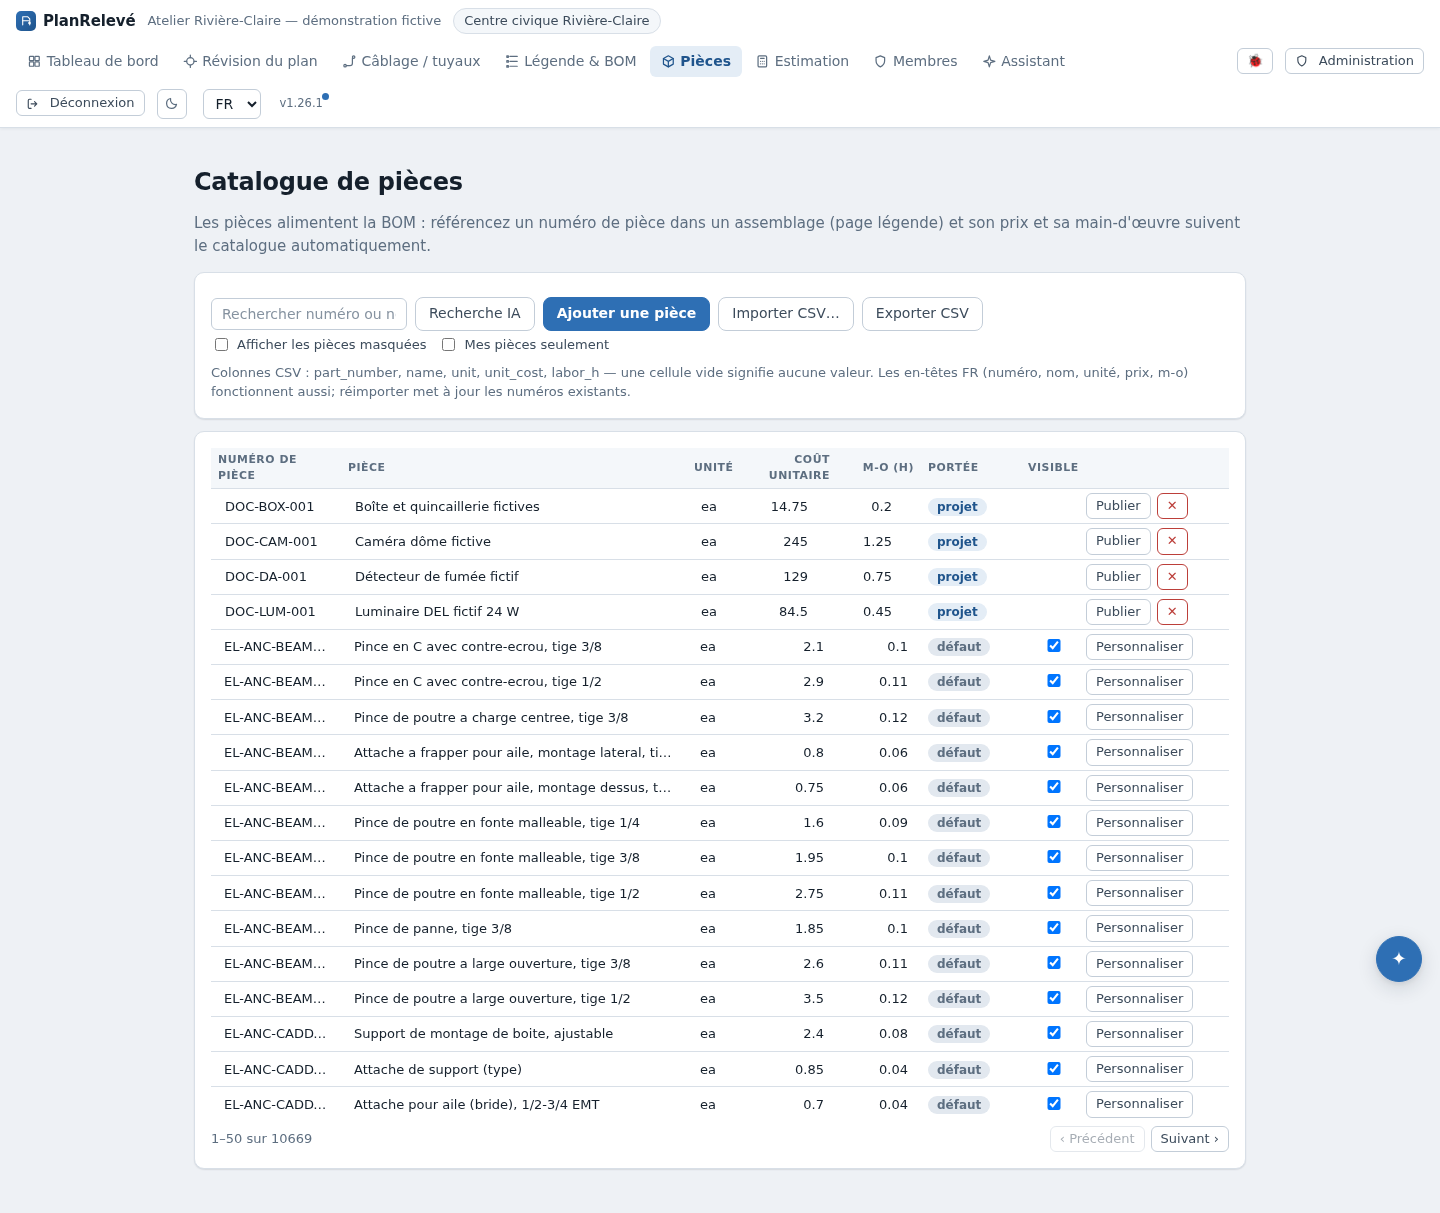This screenshot has width=1440, height=1213.
Task: Open the FR language dropdown
Action: point(232,104)
